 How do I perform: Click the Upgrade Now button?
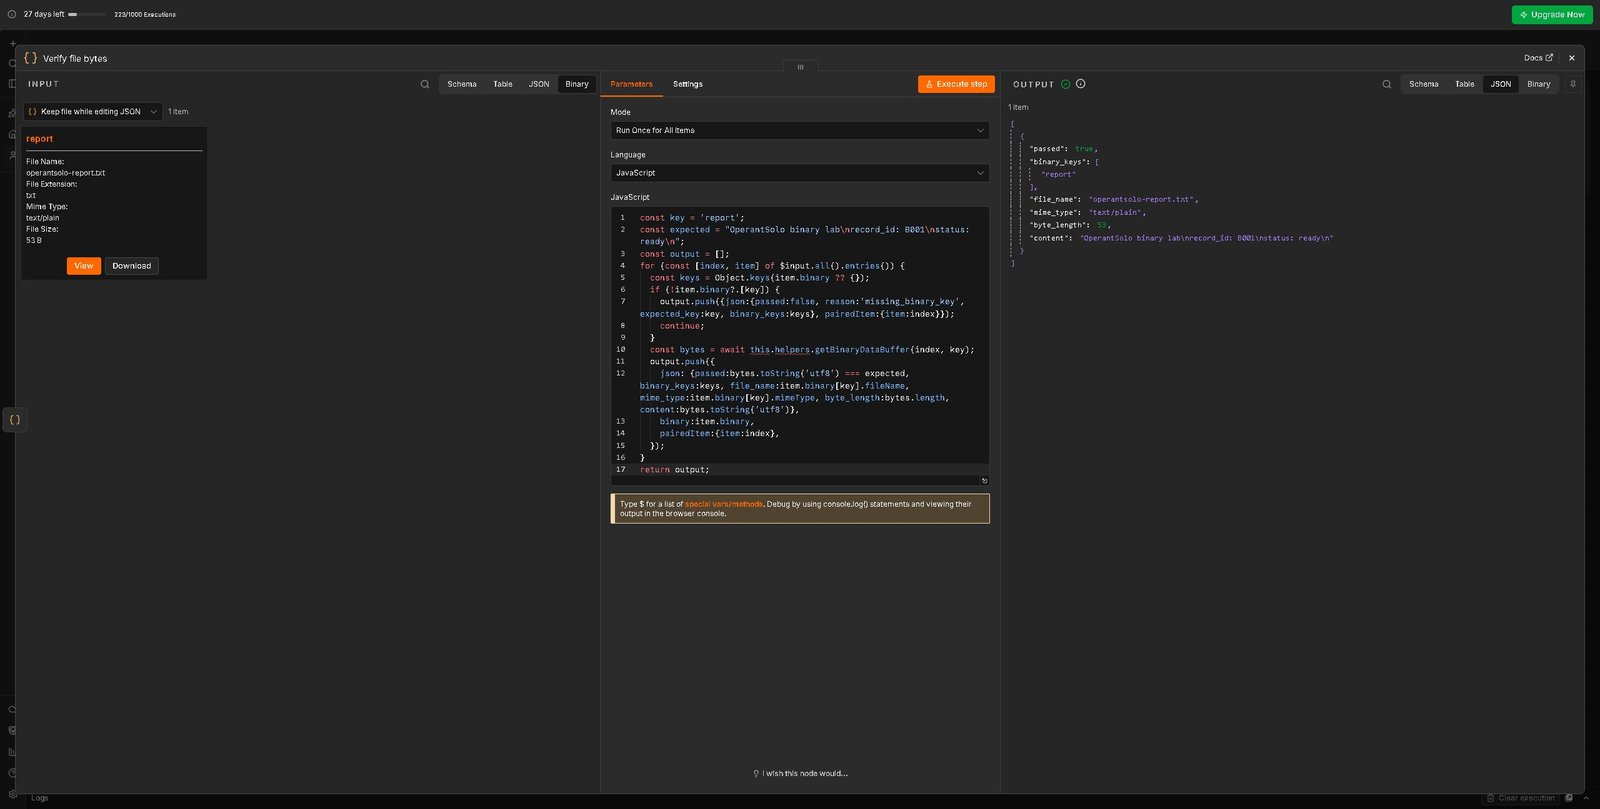click(x=1552, y=15)
